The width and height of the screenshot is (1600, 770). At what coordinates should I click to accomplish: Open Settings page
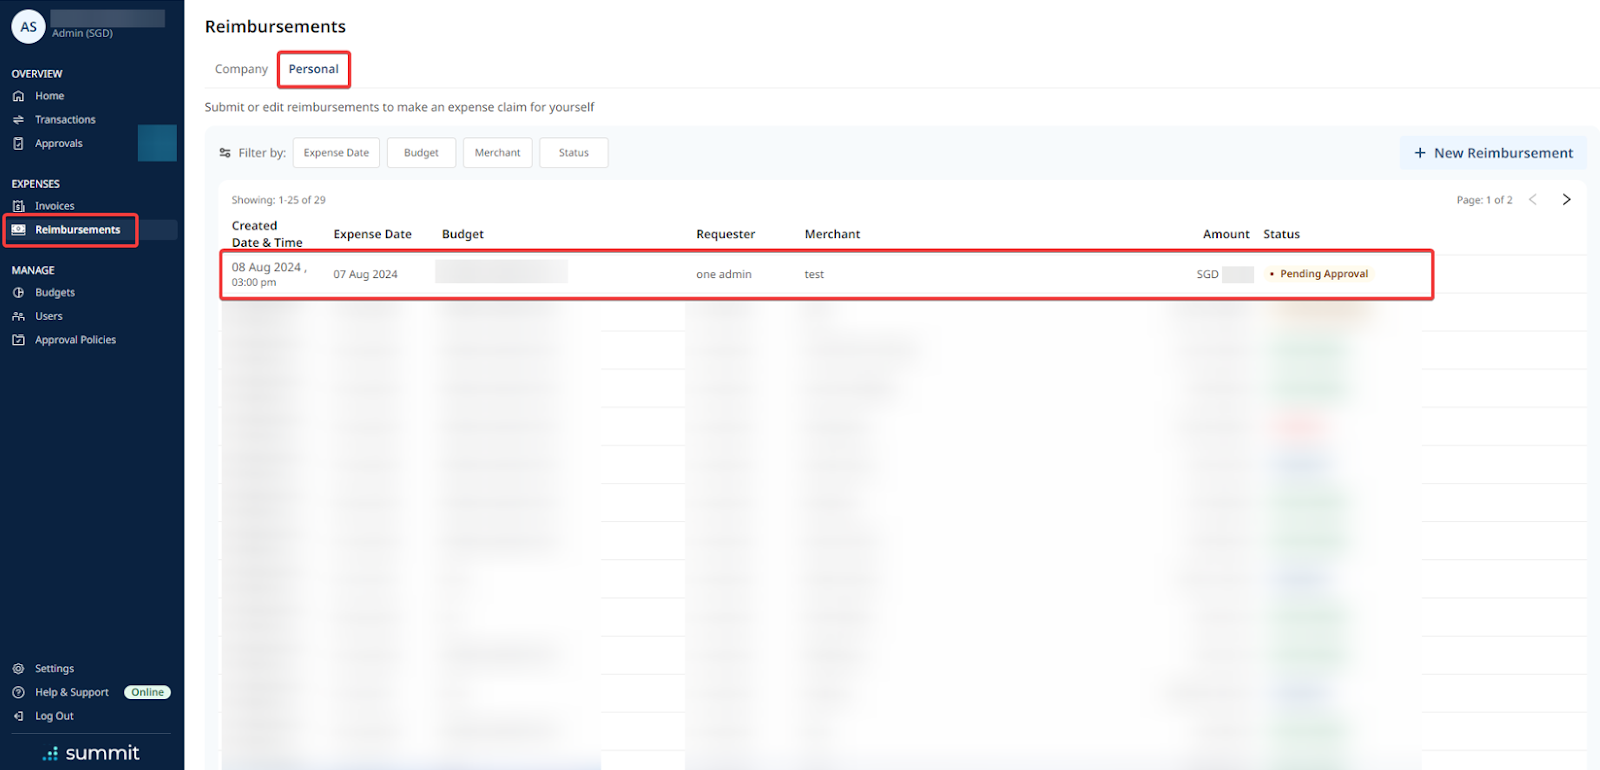coord(54,669)
